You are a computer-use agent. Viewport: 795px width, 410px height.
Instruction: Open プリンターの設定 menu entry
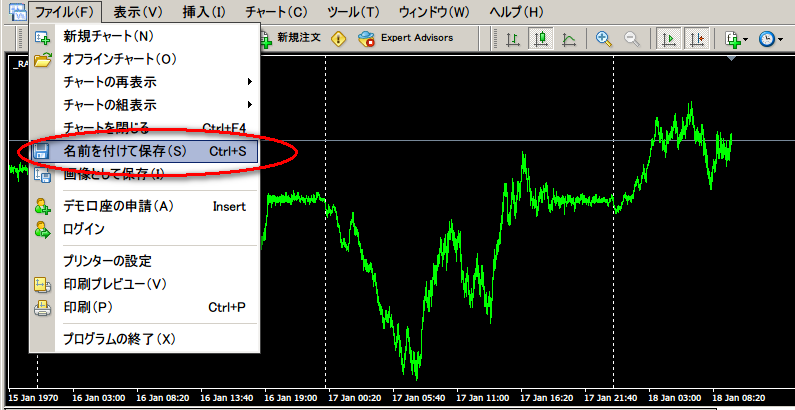click(x=144, y=261)
